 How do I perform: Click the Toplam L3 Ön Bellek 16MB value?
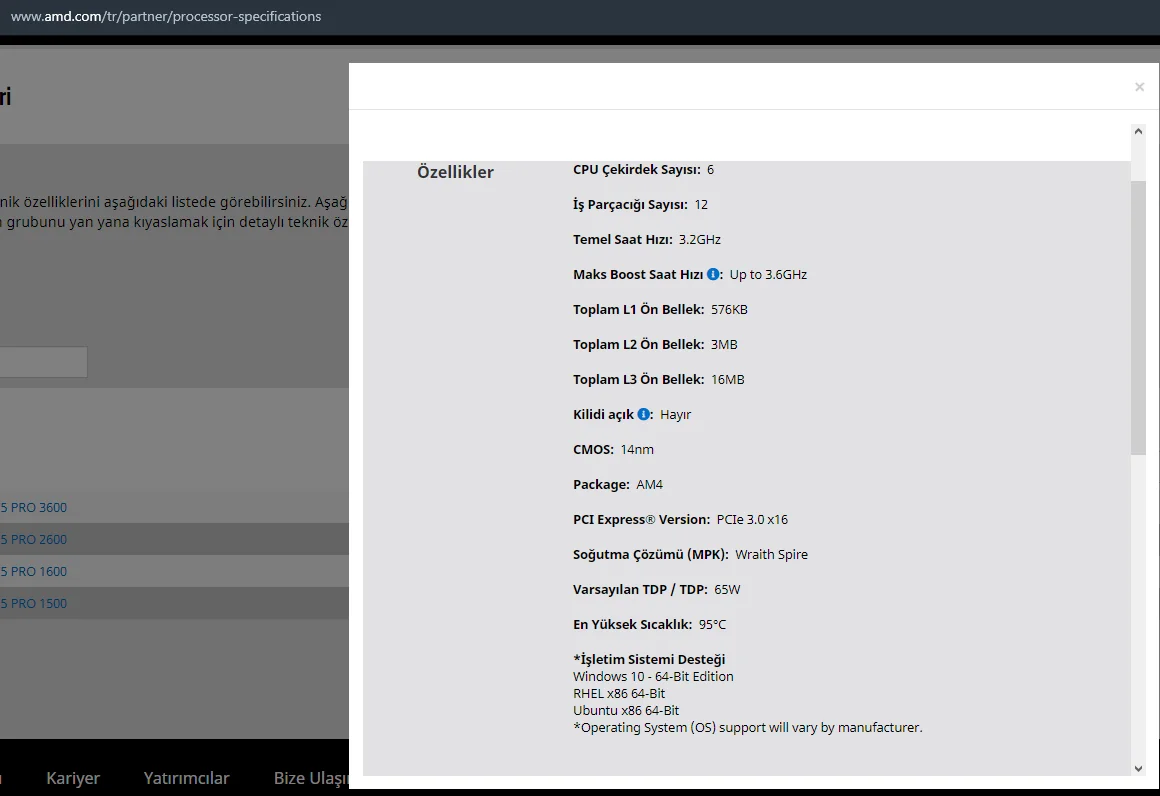click(727, 379)
